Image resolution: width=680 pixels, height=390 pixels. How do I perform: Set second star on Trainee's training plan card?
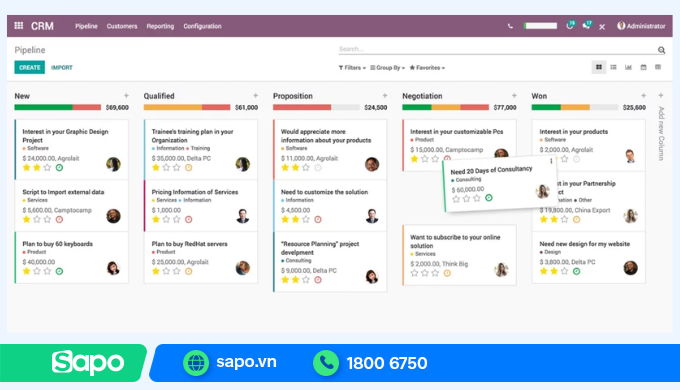click(x=166, y=167)
